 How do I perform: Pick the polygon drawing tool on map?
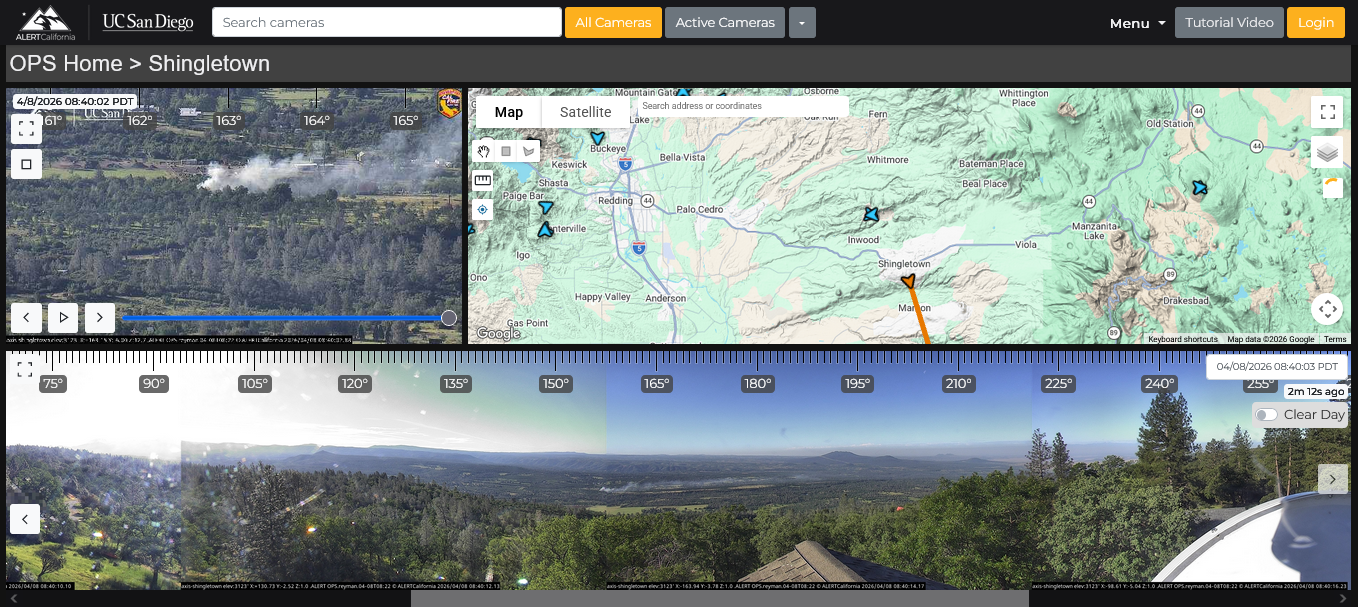coord(528,151)
